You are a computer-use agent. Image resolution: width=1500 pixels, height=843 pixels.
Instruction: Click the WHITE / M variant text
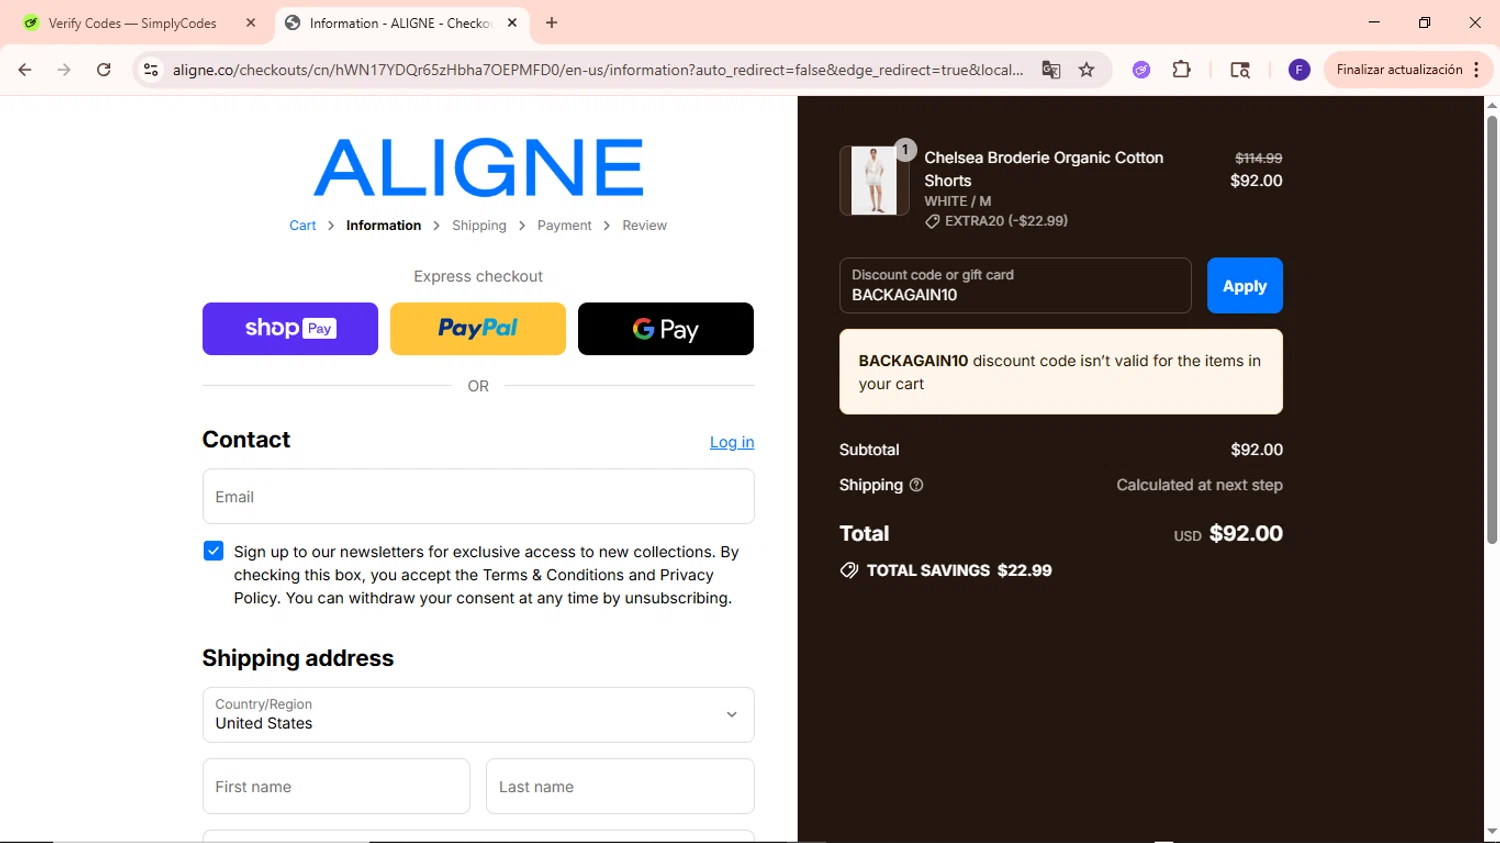point(958,201)
